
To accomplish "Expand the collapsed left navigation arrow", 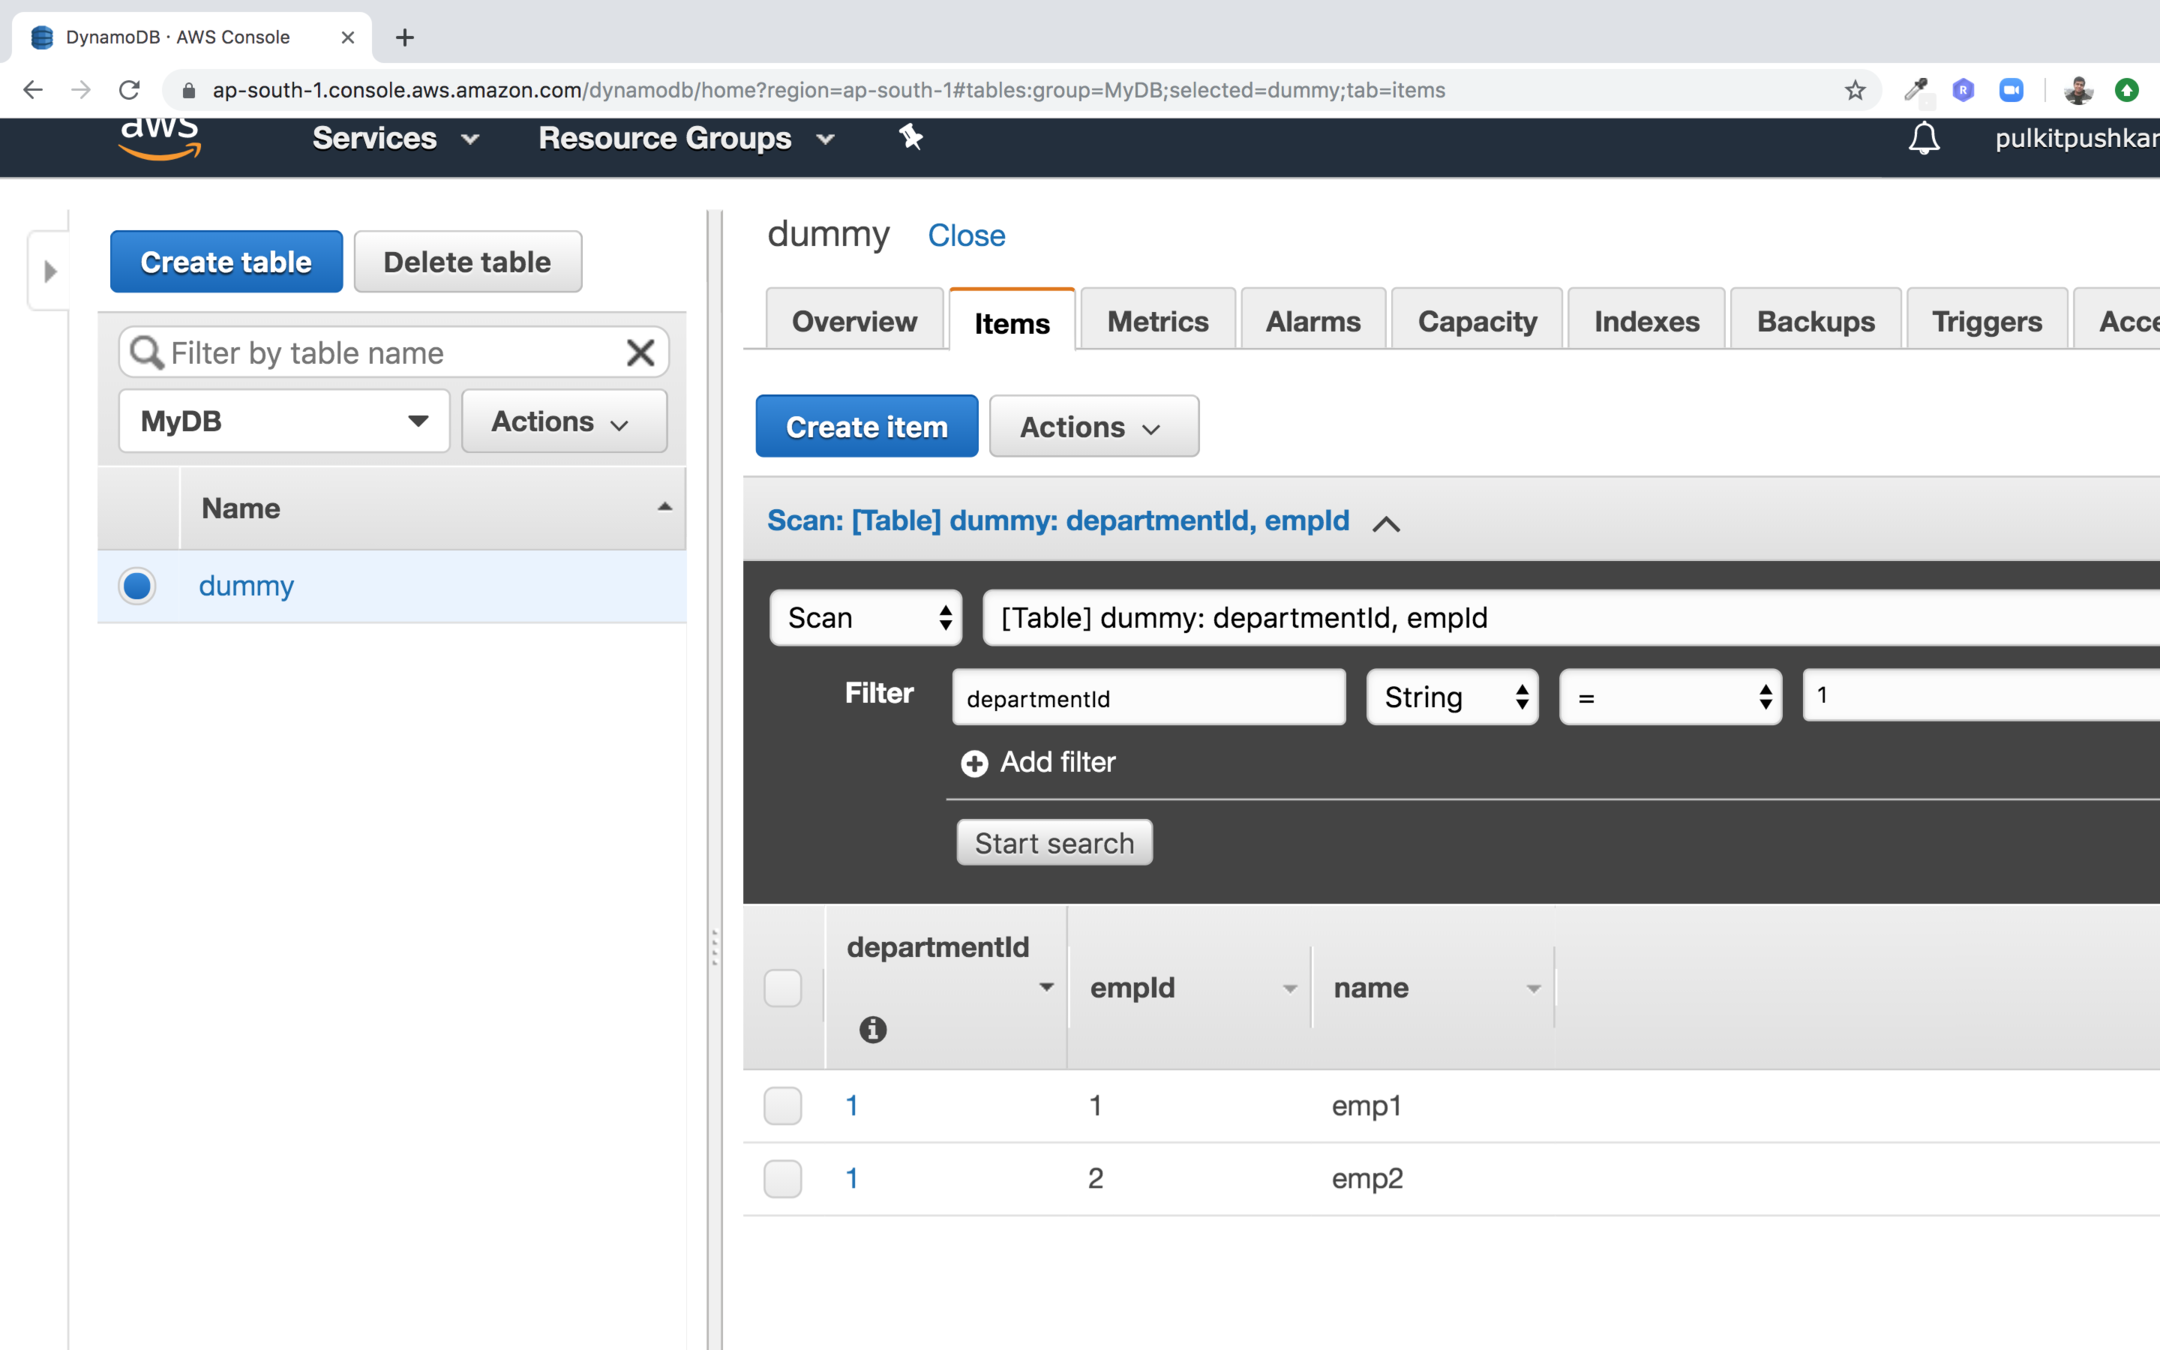I will point(50,271).
